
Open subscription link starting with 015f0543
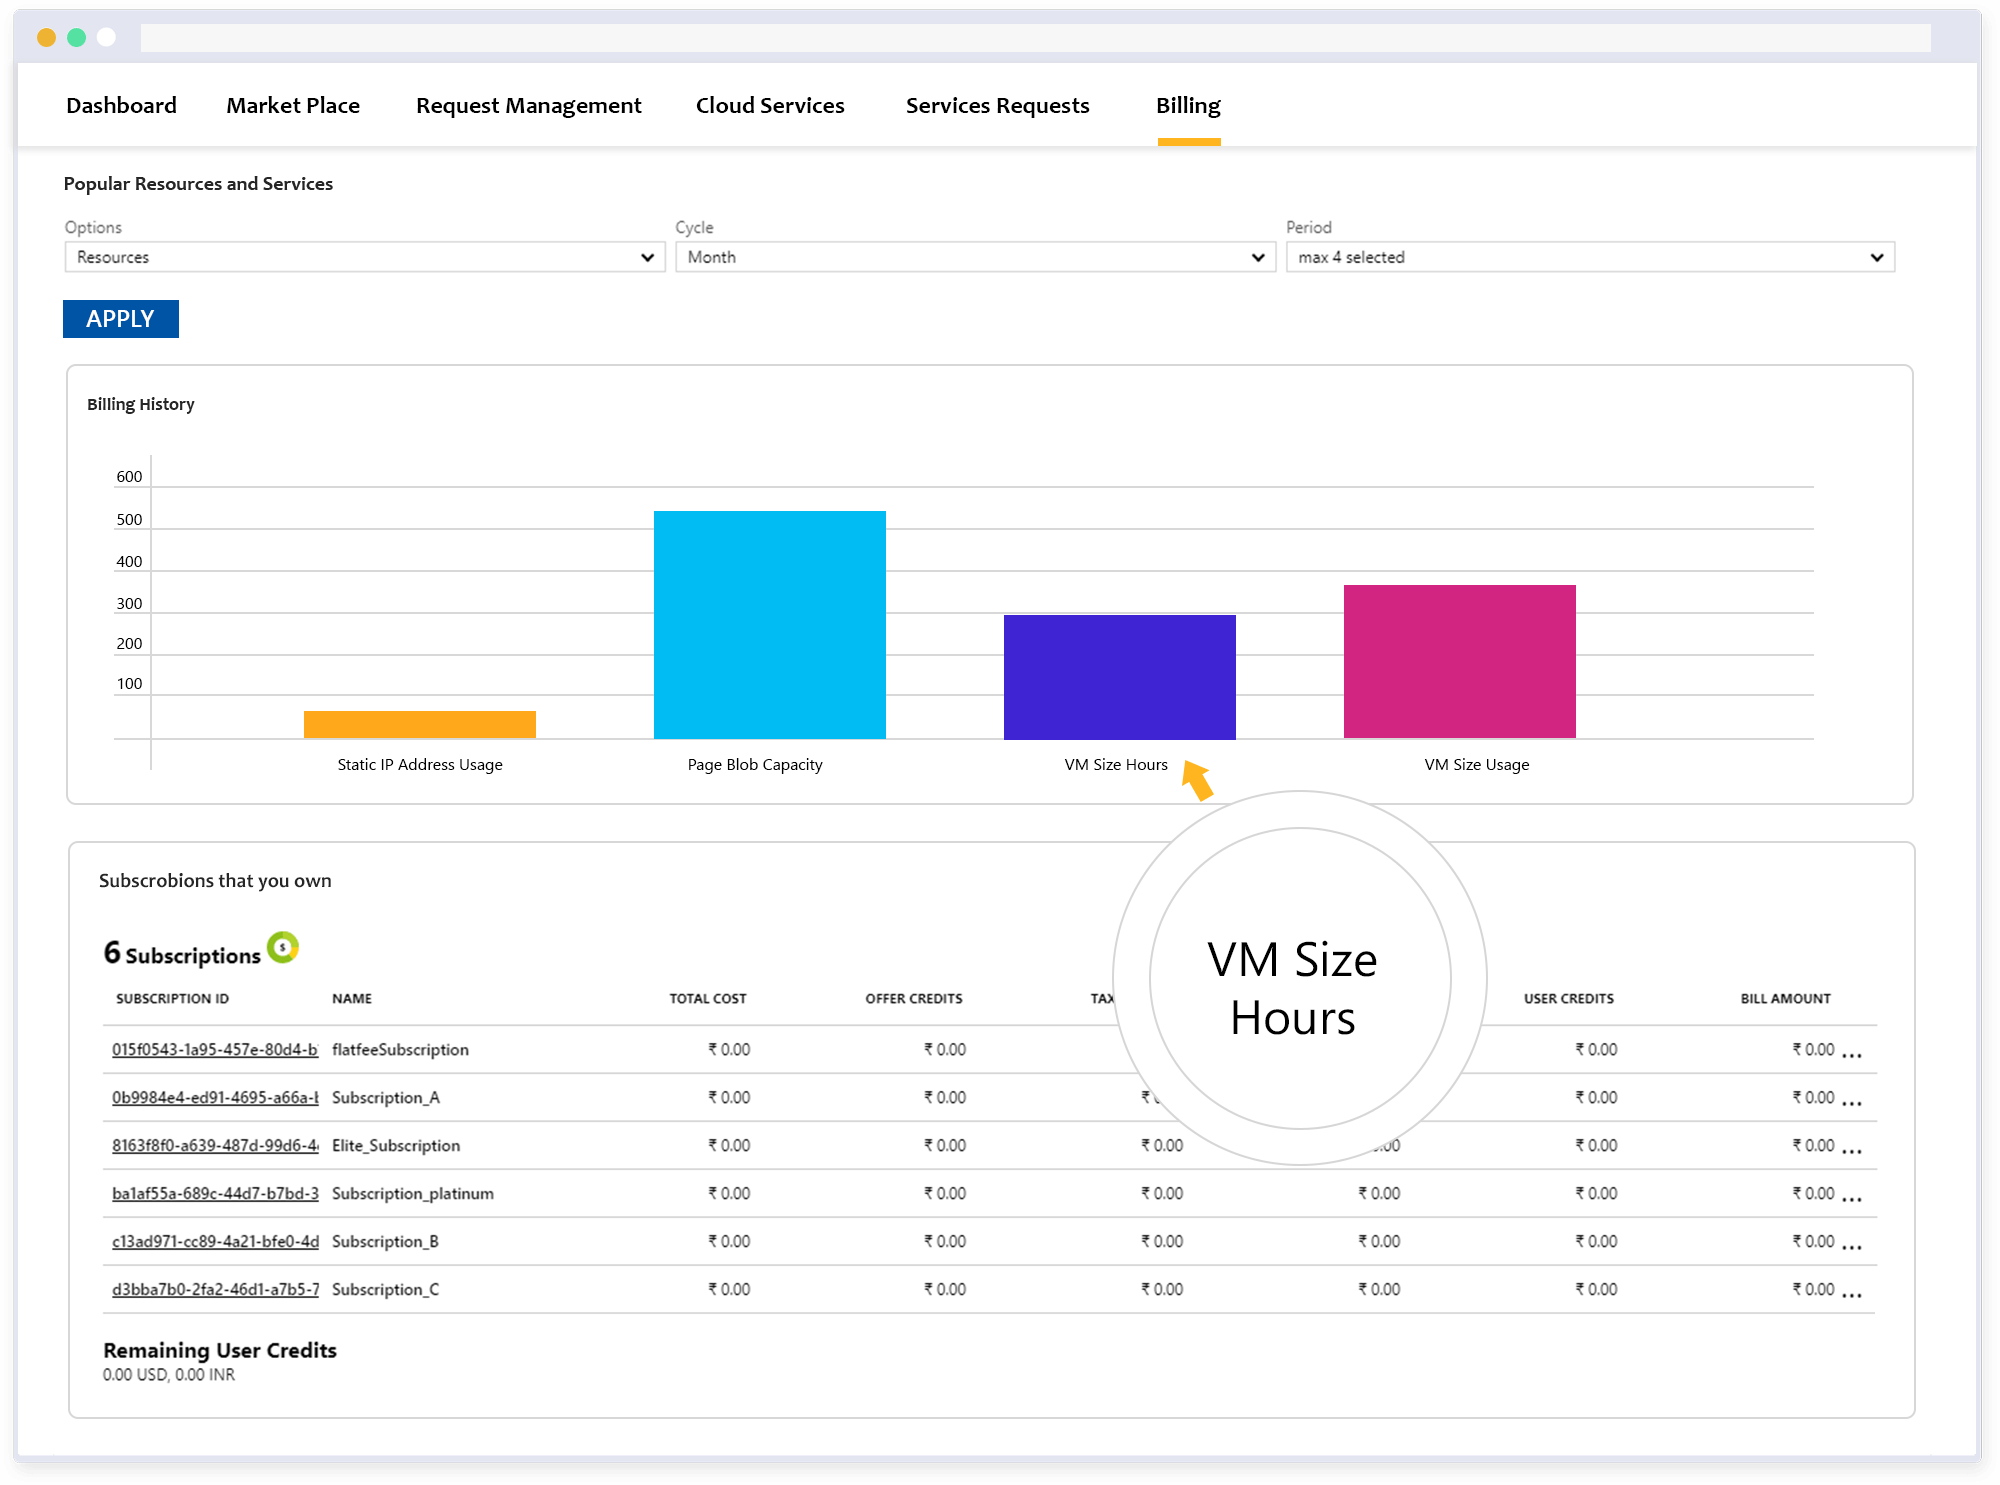pos(213,1049)
